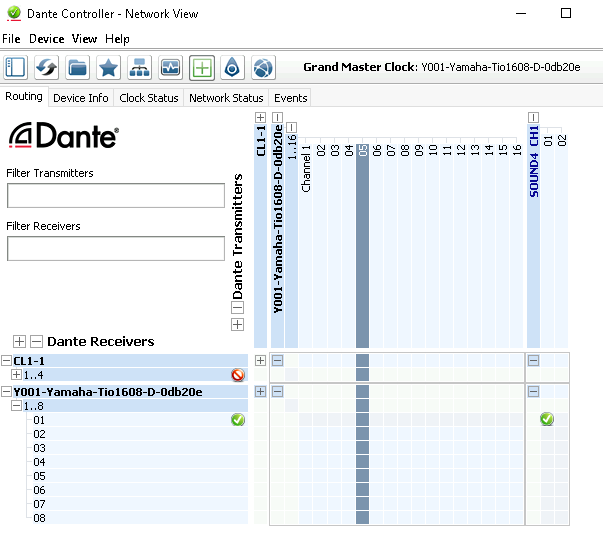This screenshot has height=551, width=603.
Task: Click the reload/refresh toolbar icon
Action: [47, 68]
